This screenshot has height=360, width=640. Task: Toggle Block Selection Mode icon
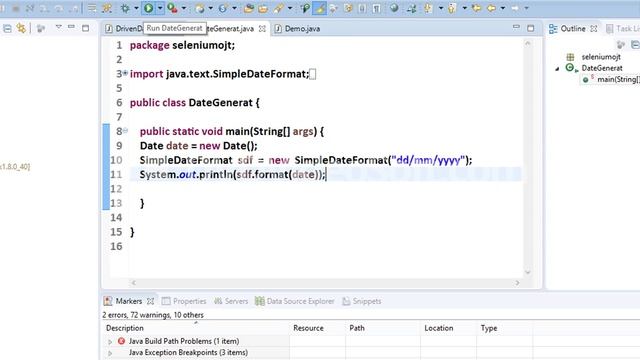pos(362,8)
